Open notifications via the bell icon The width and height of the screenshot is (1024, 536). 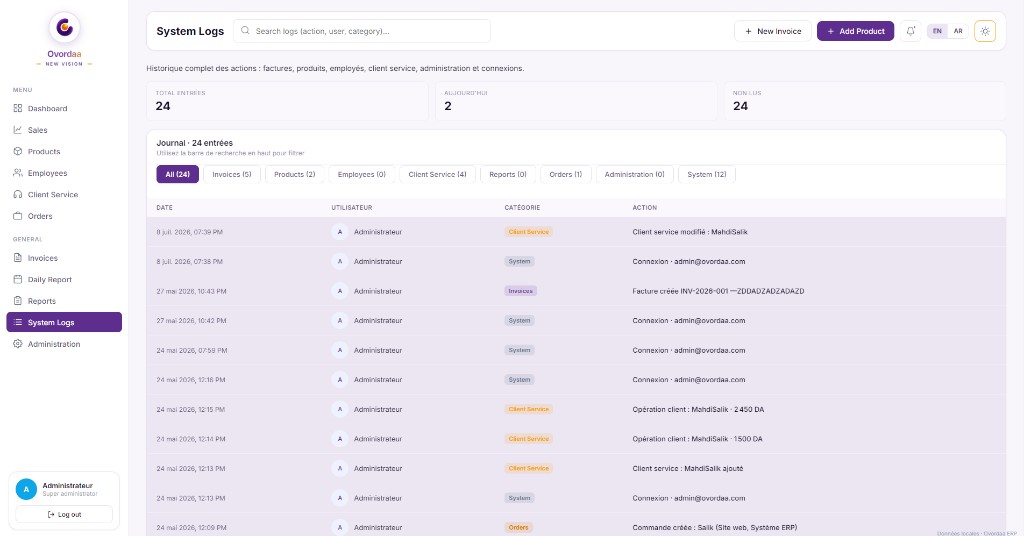pos(910,31)
